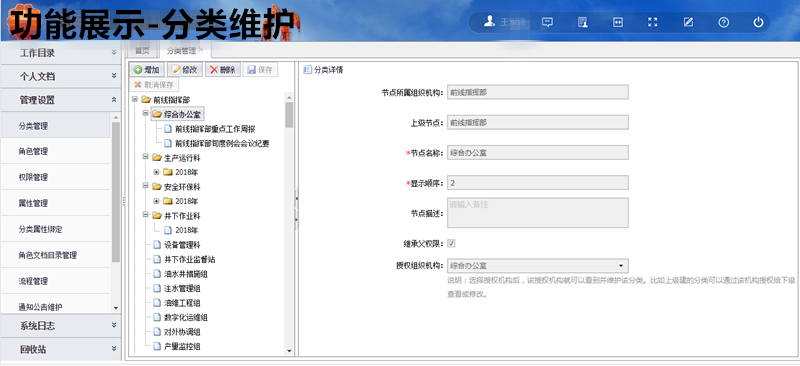Viewport: 800px width, 366px height.
Task: Click the 节点名称 input field
Action: pyautogui.click(x=538, y=153)
